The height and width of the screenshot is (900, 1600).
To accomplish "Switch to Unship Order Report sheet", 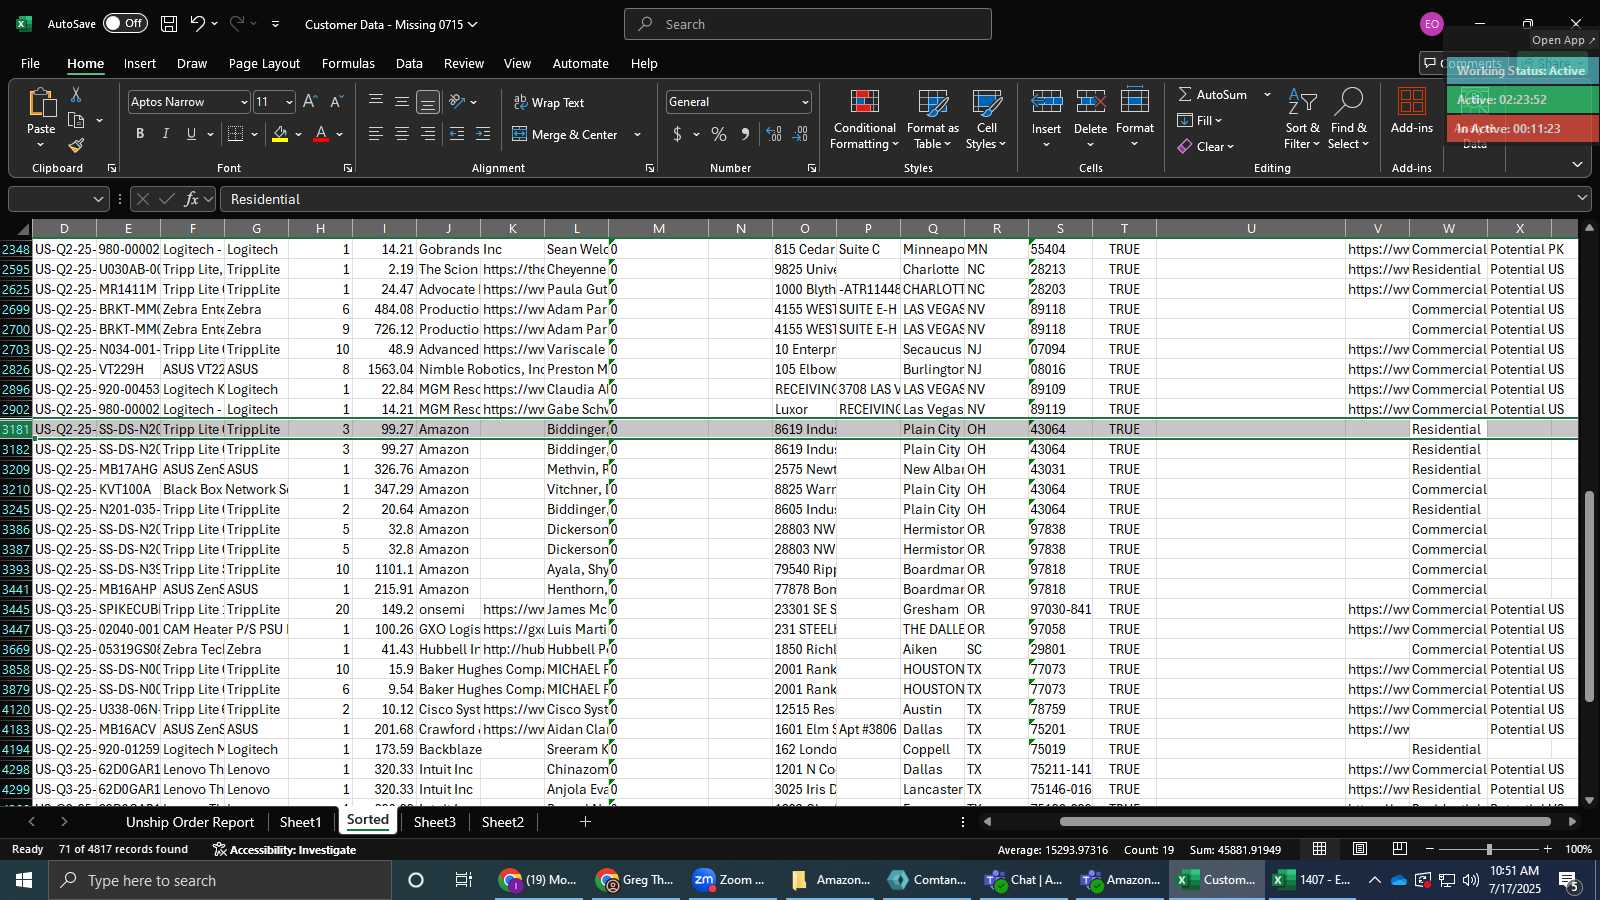I will click(x=190, y=822).
